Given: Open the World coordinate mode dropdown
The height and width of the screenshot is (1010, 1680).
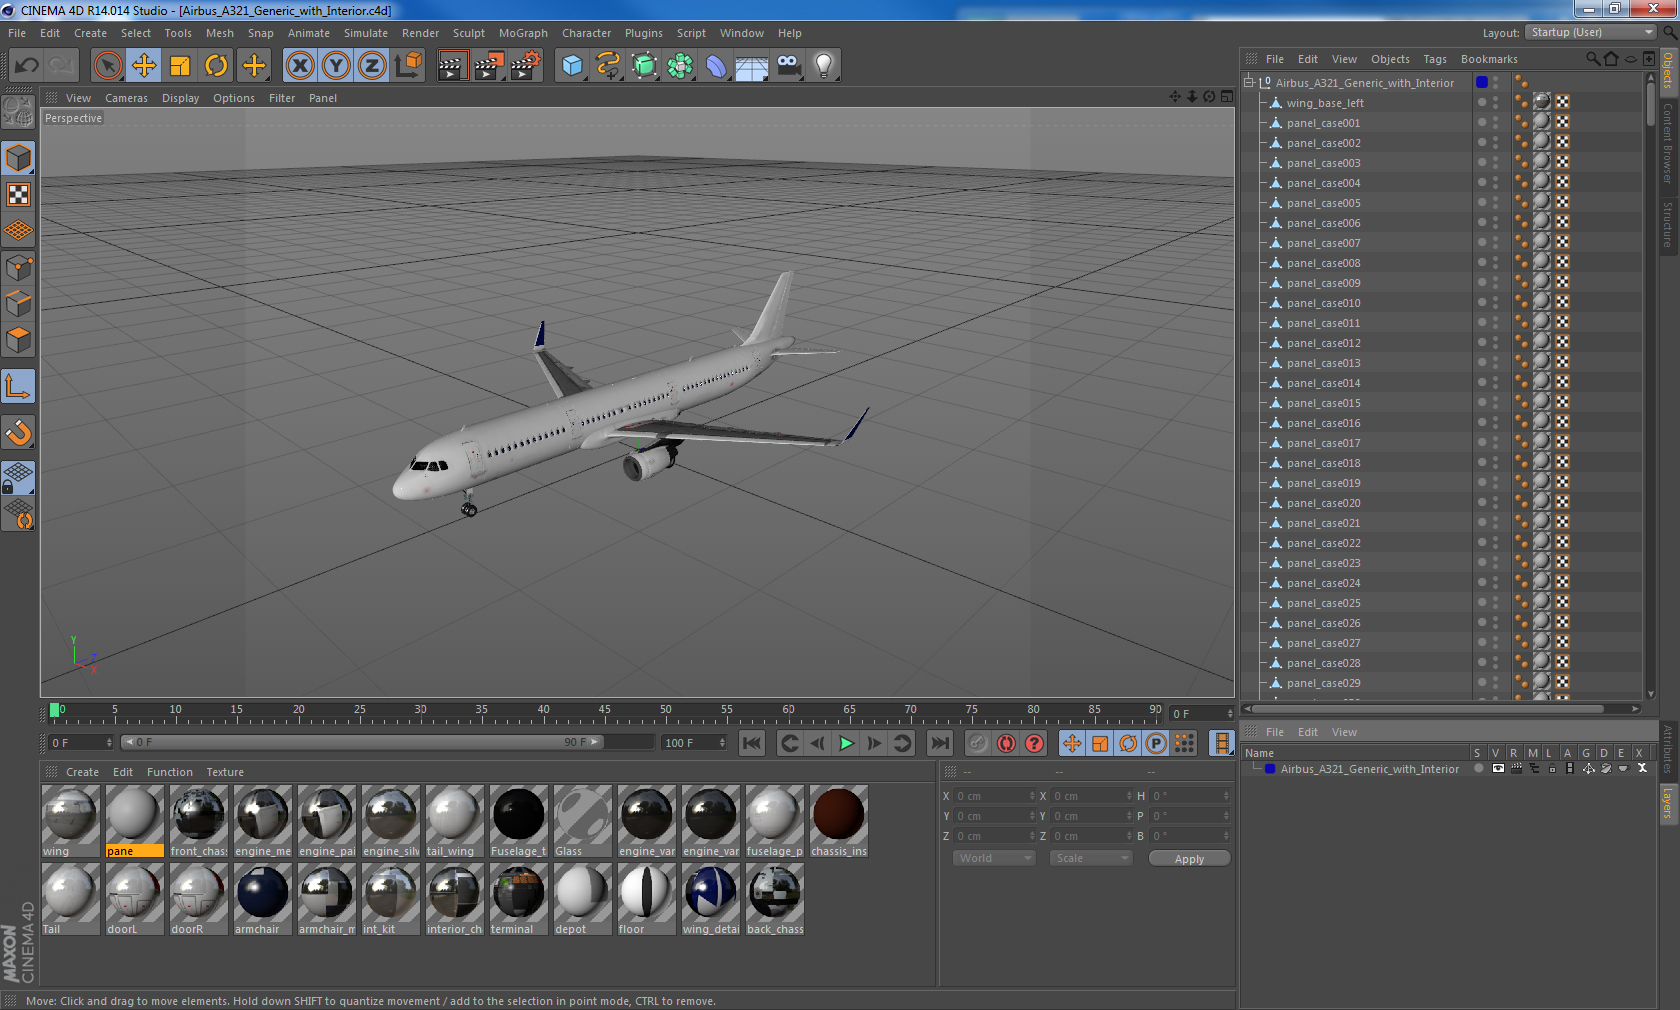Looking at the screenshot, I should coord(994,858).
